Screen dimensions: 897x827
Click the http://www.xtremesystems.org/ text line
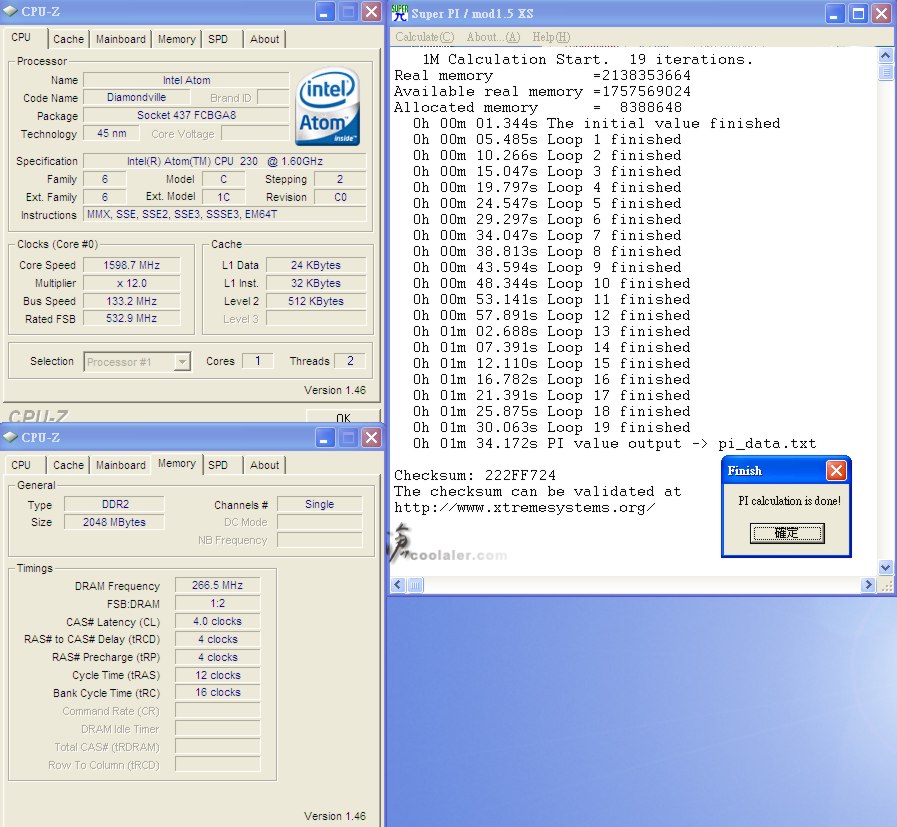[x=525, y=508]
